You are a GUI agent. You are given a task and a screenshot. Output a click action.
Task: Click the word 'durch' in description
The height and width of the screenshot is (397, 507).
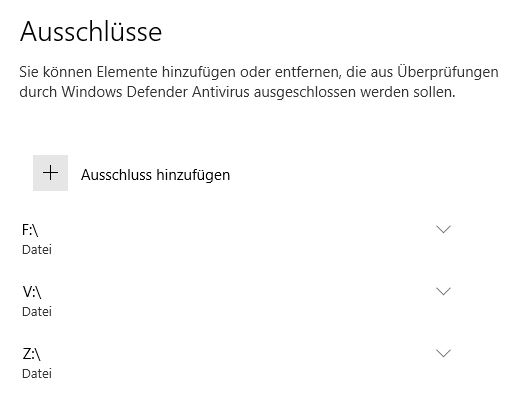38,92
